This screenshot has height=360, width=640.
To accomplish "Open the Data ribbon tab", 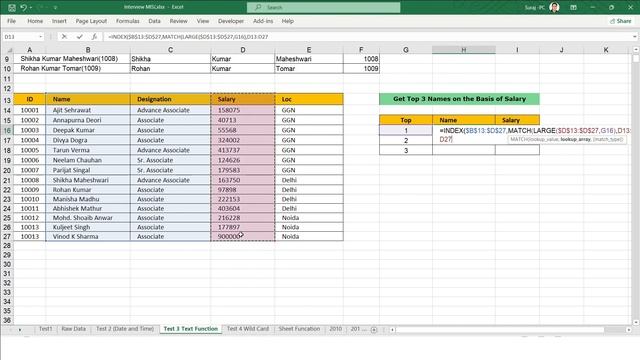I will pyautogui.click(x=154, y=21).
